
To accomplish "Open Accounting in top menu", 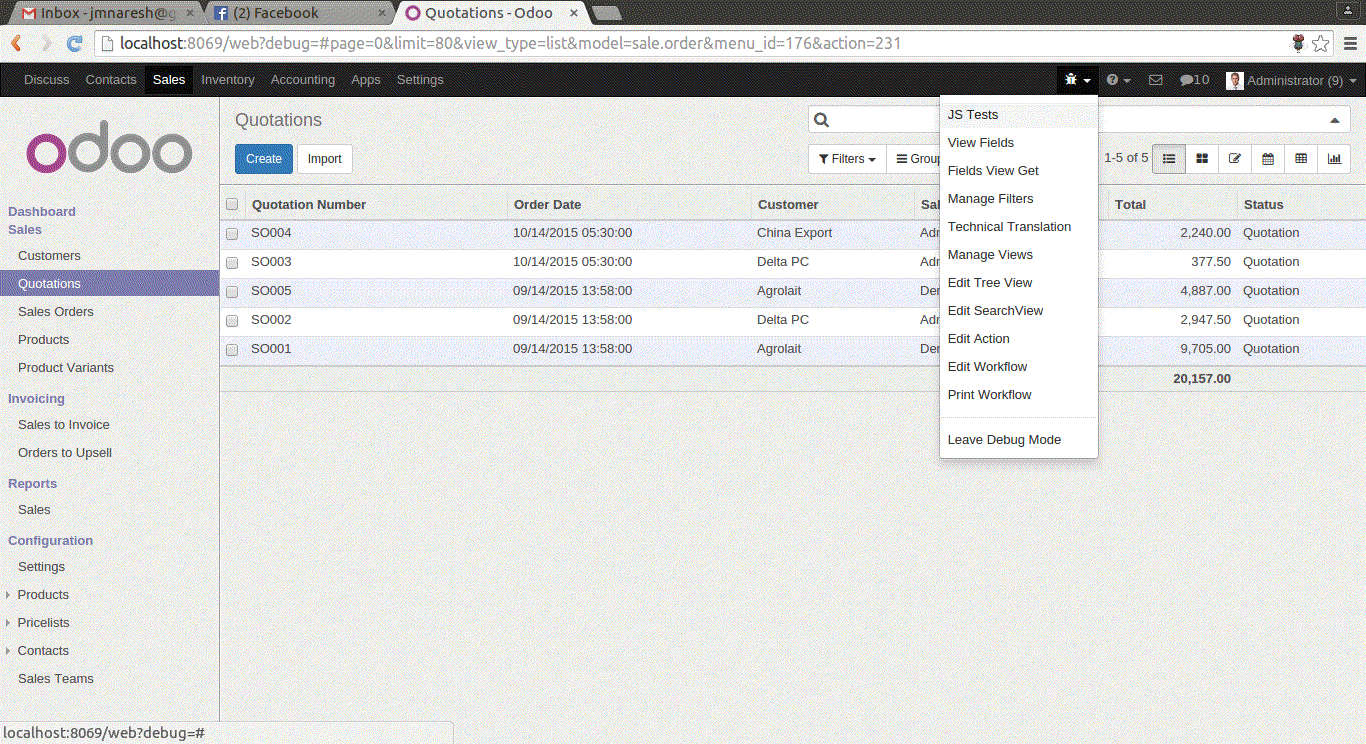I will pyautogui.click(x=303, y=80).
